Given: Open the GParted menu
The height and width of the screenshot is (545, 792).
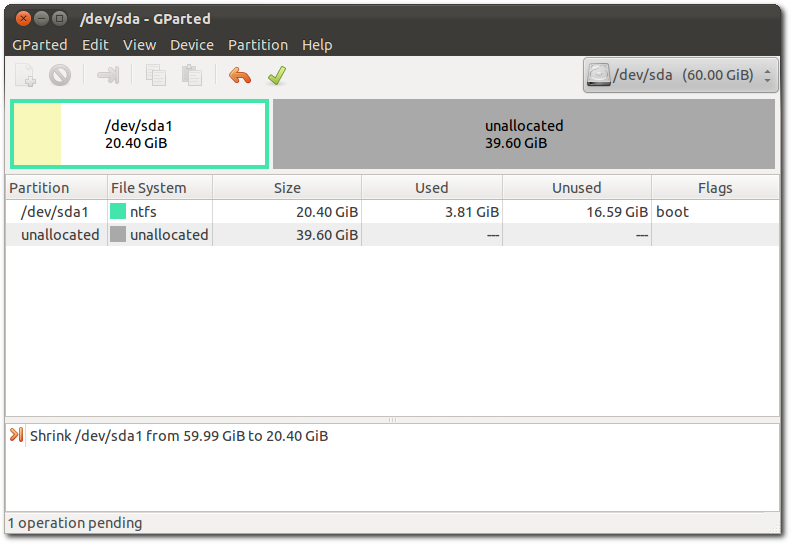Looking at the screenshot, I should (39, 45).
